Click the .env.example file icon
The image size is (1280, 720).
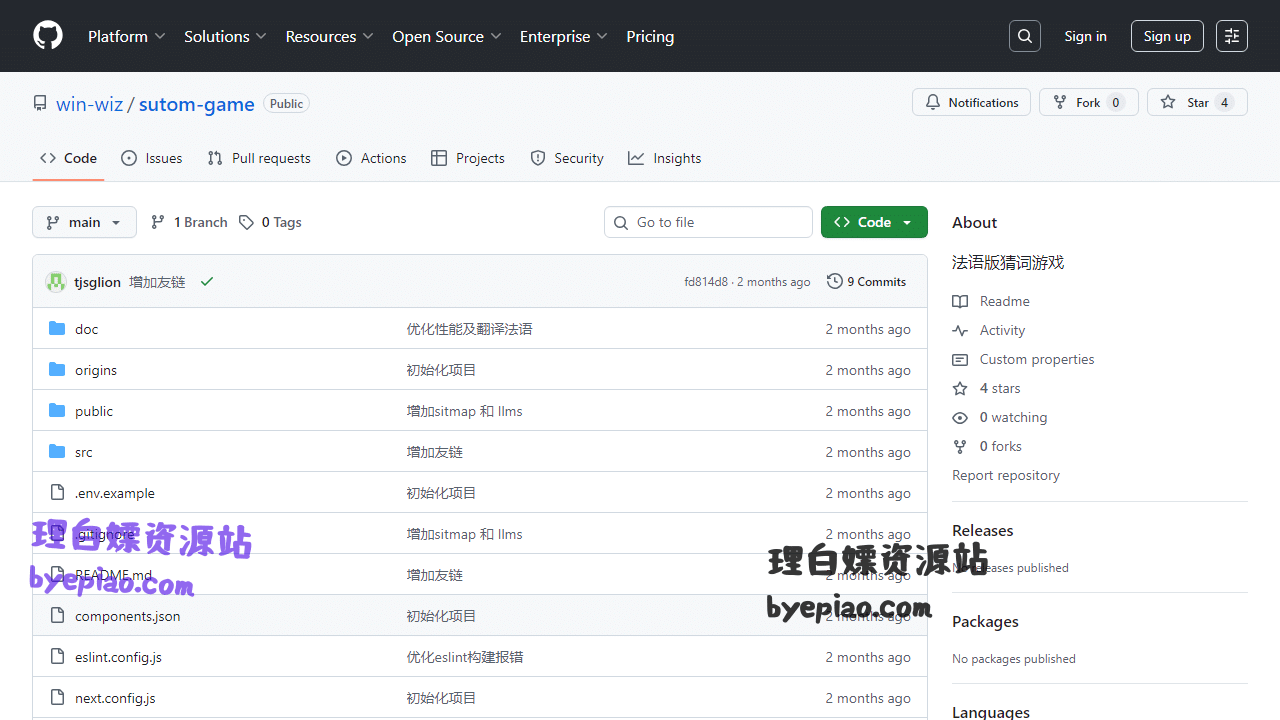(x=57, y=493)
